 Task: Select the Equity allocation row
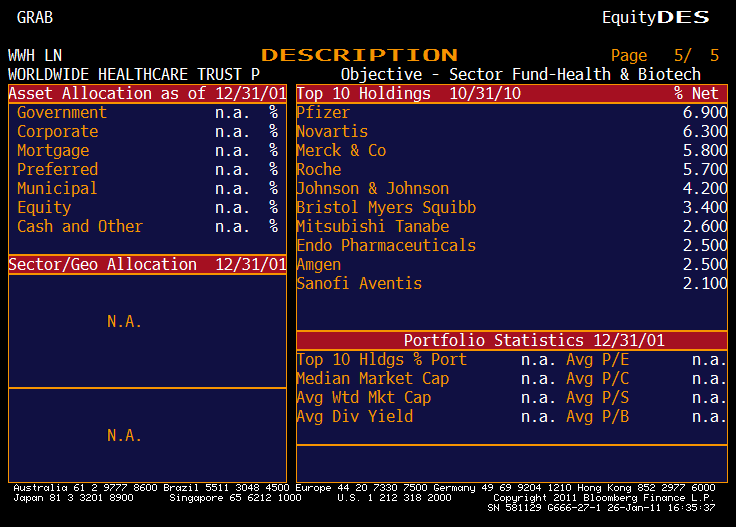(147, 207)
